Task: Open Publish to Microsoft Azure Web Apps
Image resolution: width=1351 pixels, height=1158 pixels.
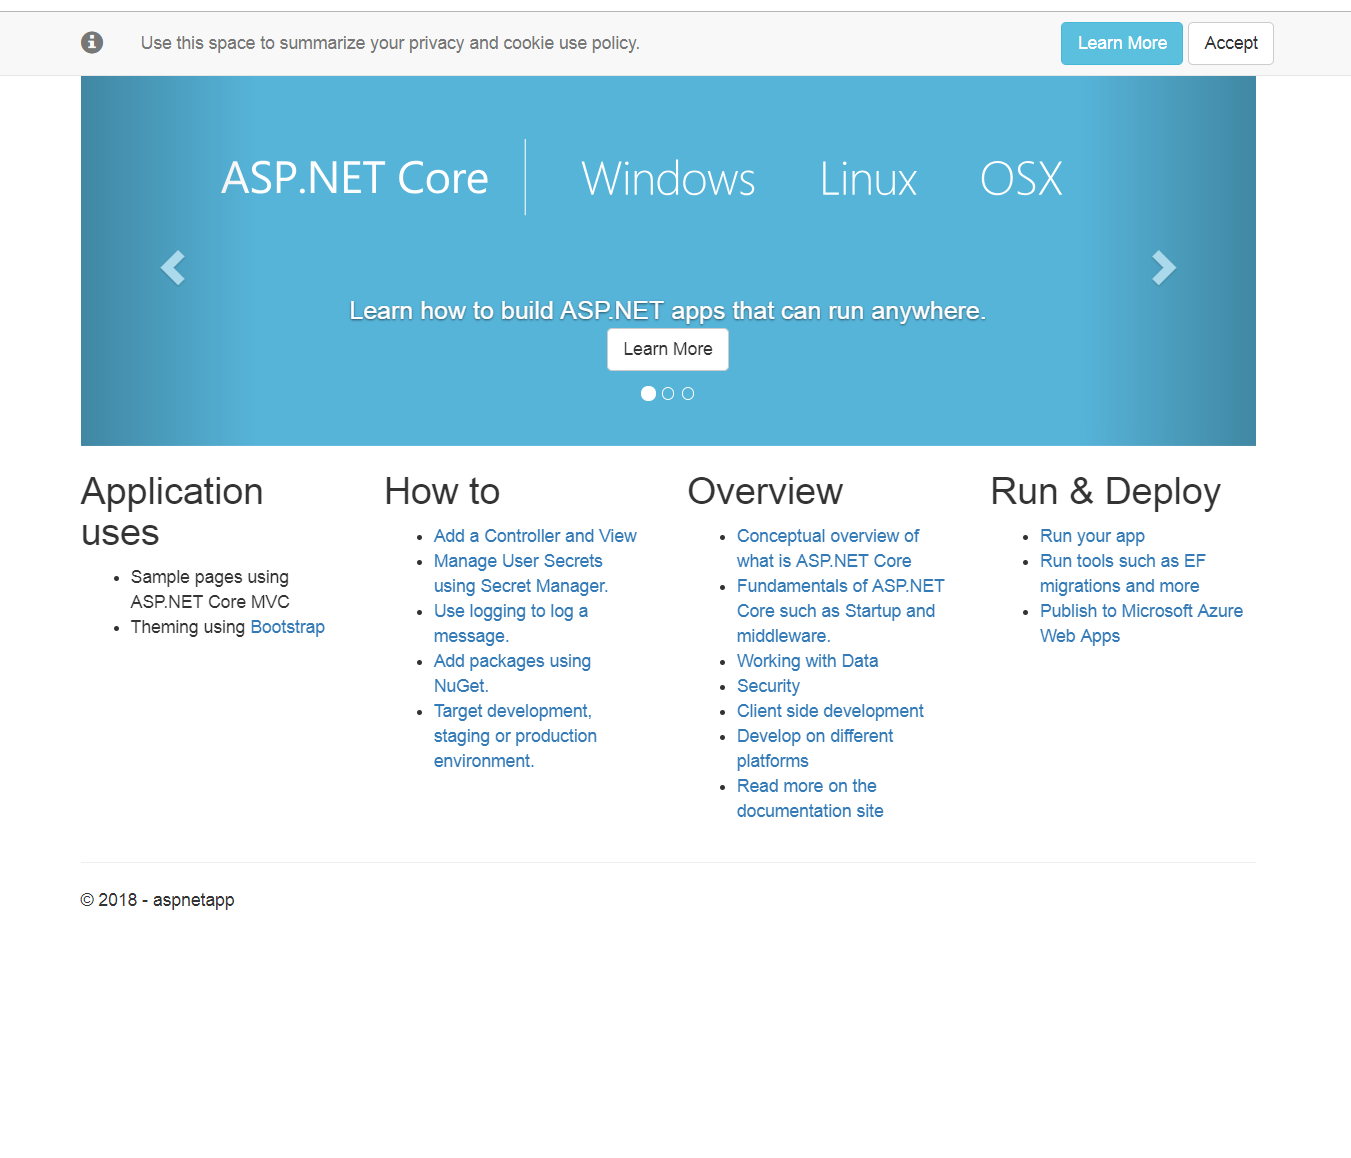Action: pyautogui.click(x=1141, y=624)
